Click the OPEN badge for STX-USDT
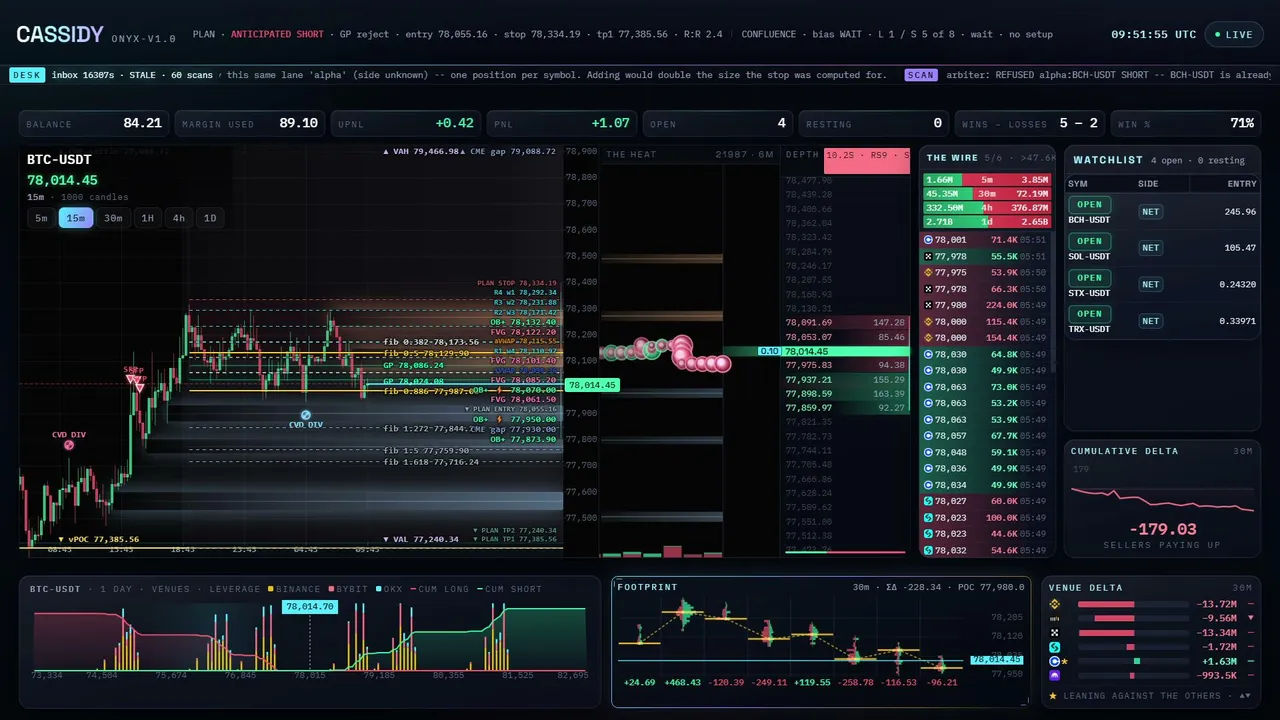The image size is (1280, 720). 1089,277
